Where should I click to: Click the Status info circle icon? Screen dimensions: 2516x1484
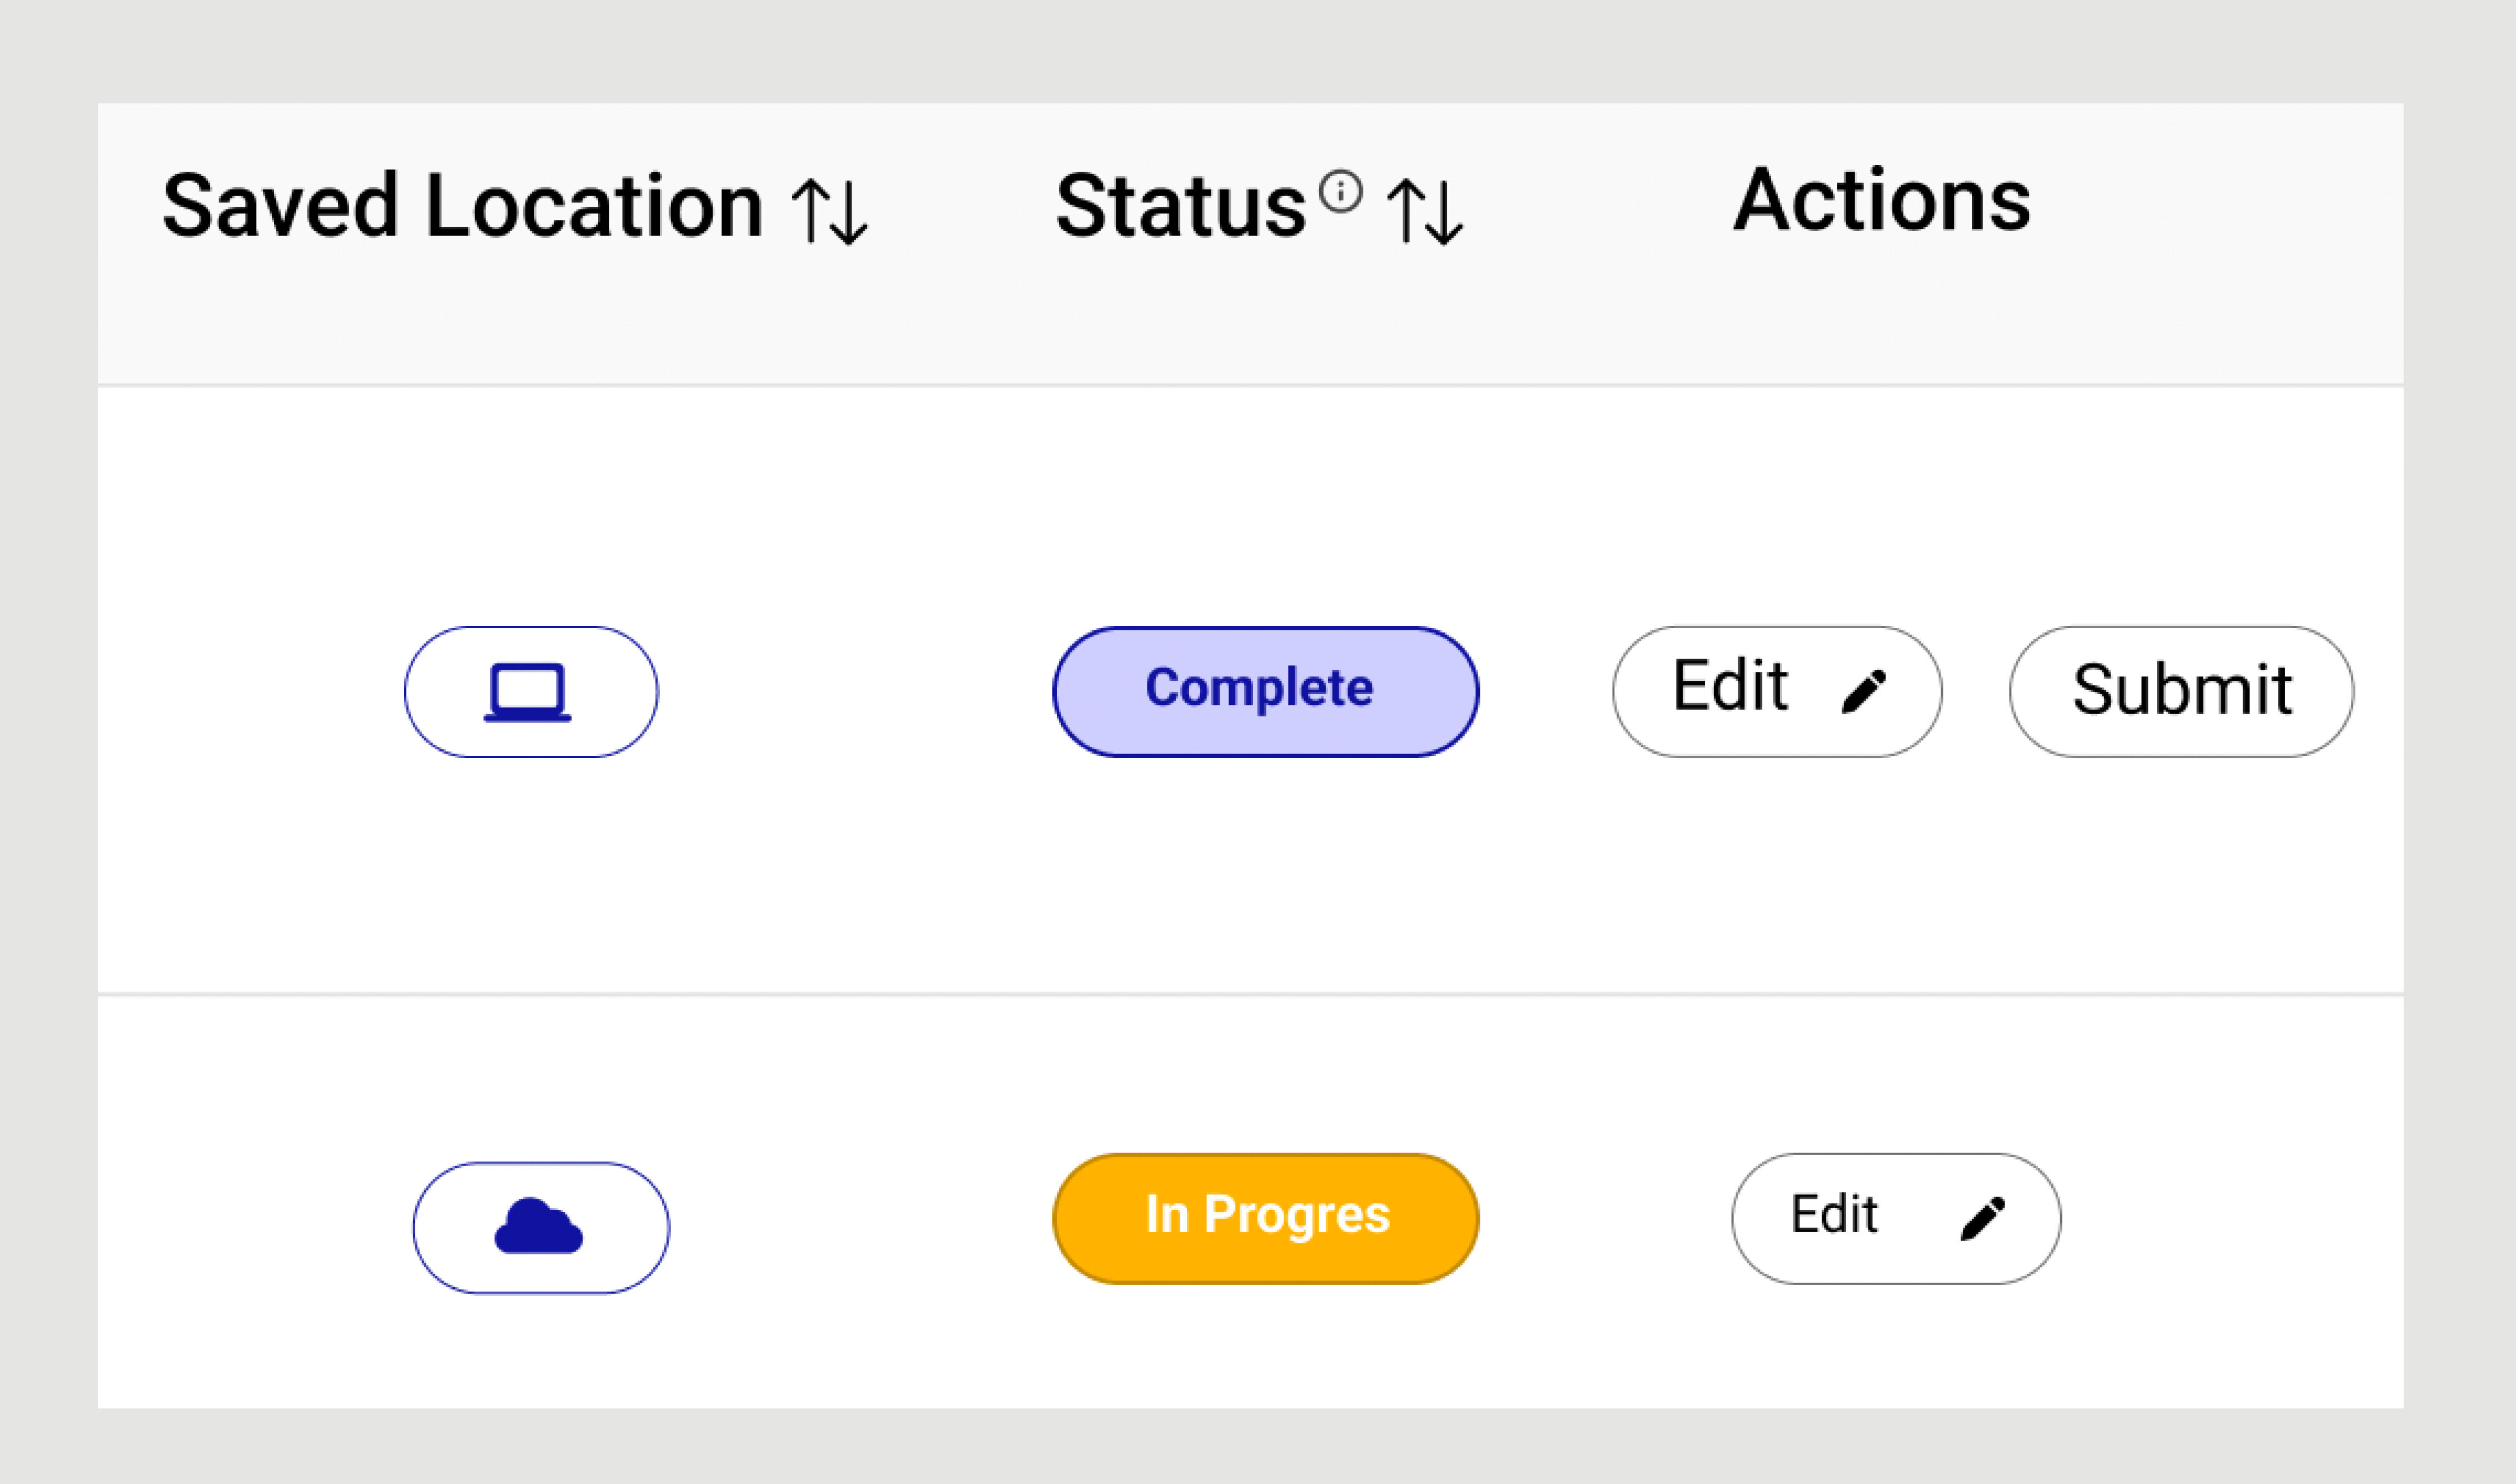coord(1340,191)
